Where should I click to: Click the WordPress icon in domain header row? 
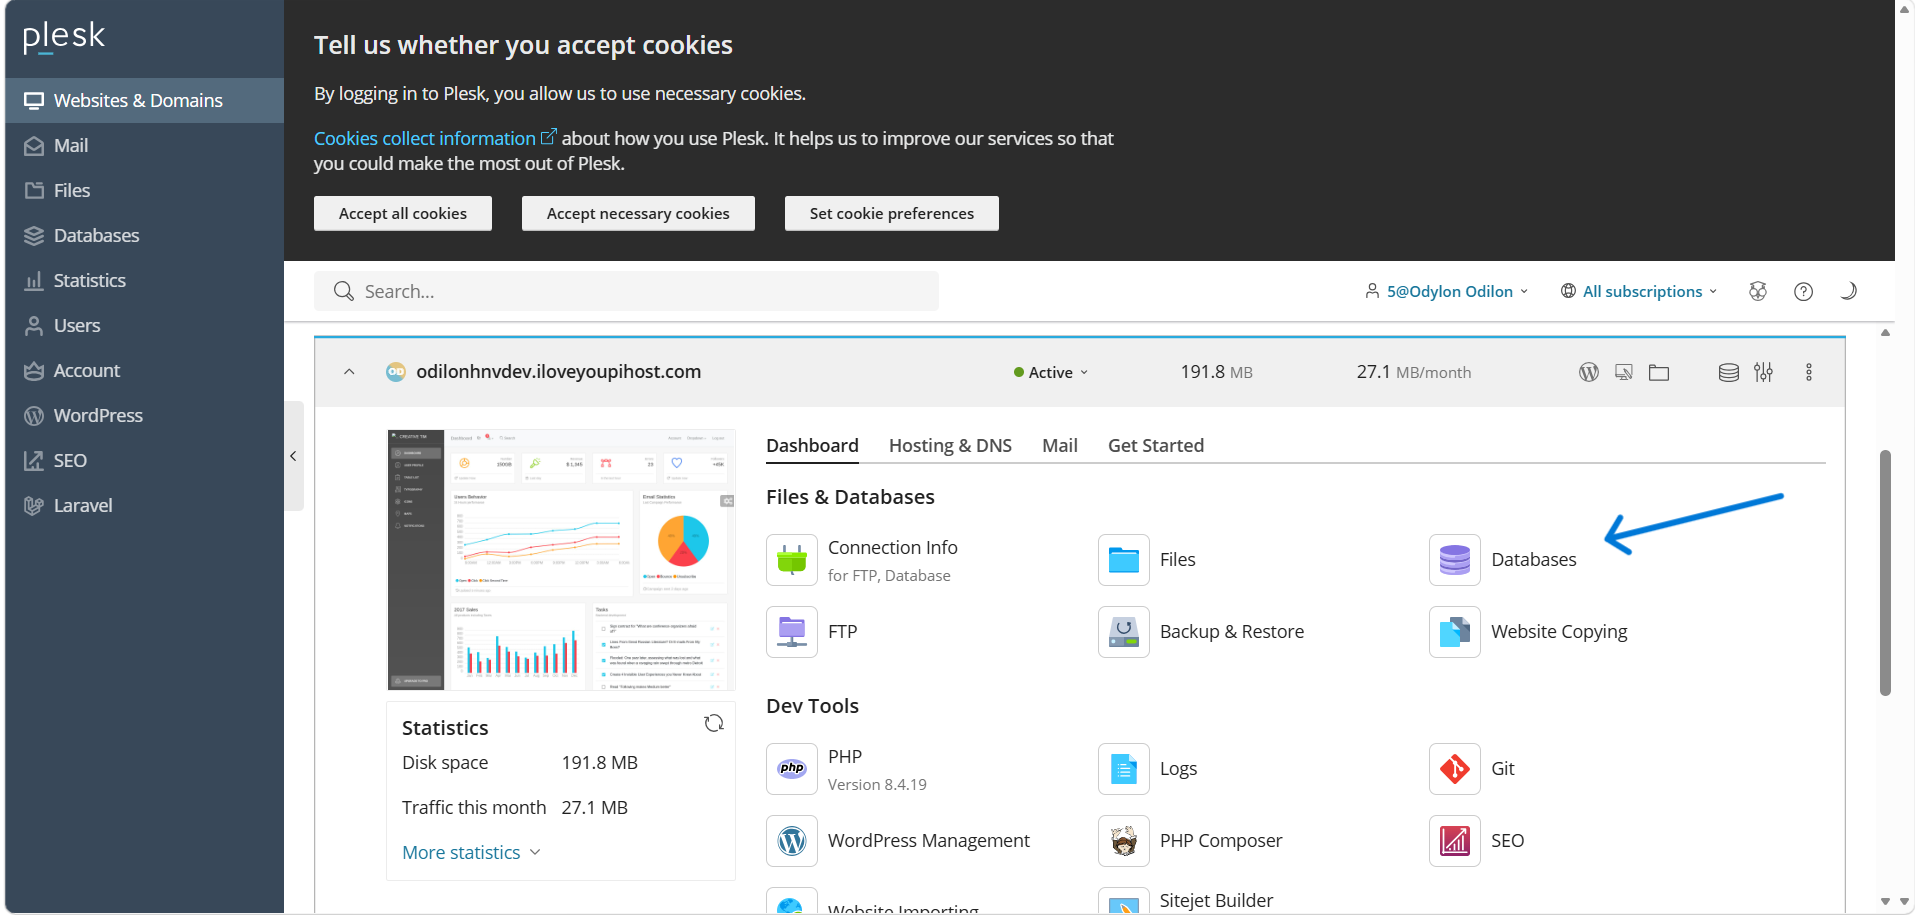pyautogui.click(x=1588, y=373)
